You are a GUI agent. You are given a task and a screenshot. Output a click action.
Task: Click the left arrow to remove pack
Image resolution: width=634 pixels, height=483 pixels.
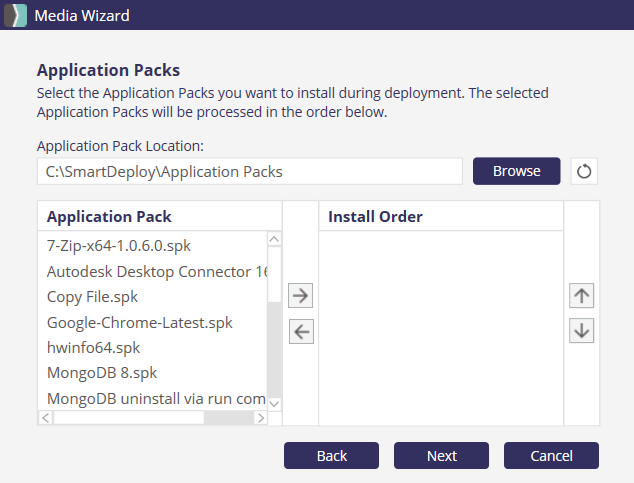click(x=301, y=332)
